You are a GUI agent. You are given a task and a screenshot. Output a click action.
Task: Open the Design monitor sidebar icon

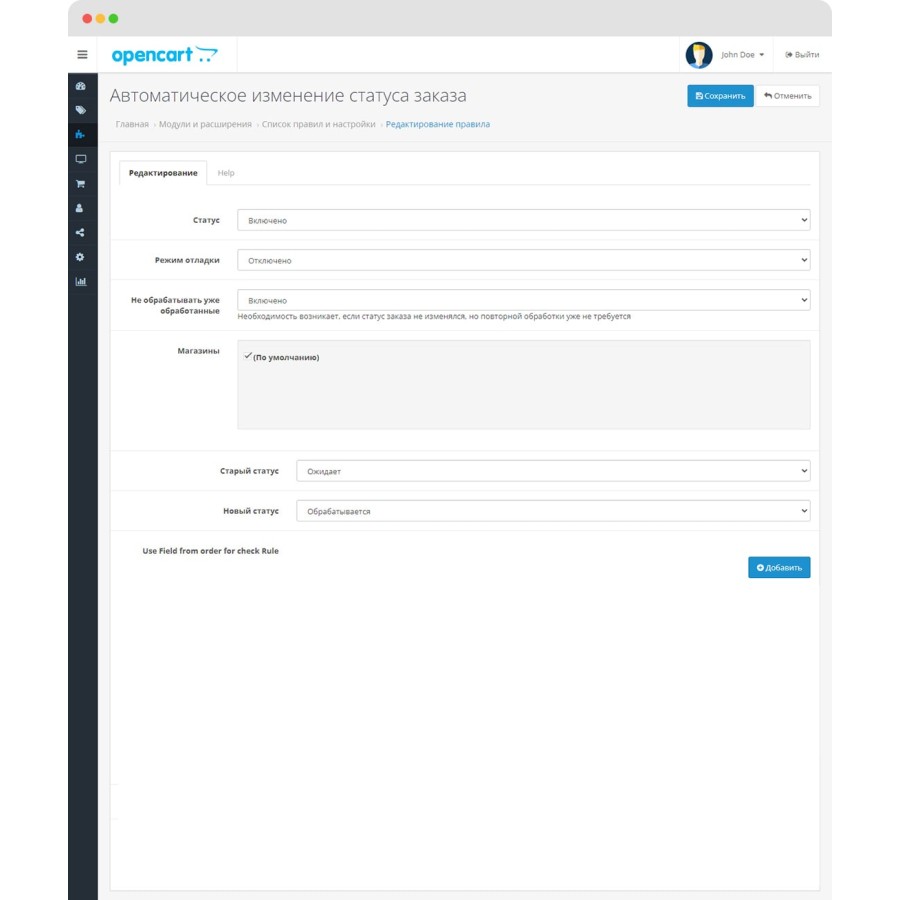click(80, 159)
